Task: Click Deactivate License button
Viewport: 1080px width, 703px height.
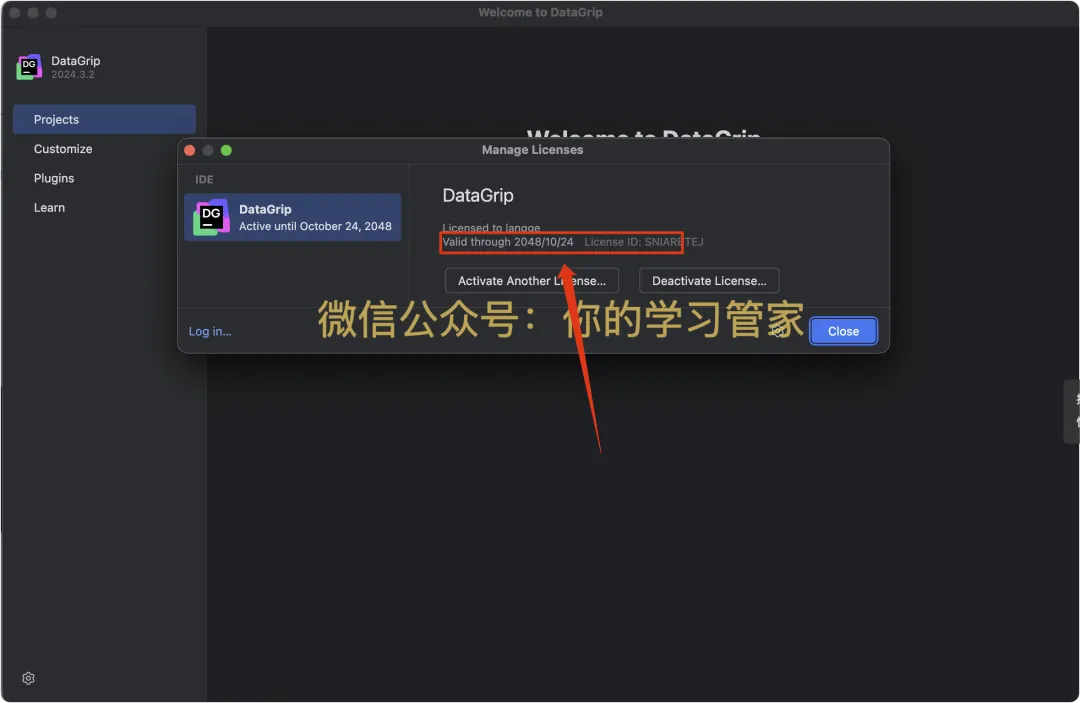Action: click(x=709, y=280)
